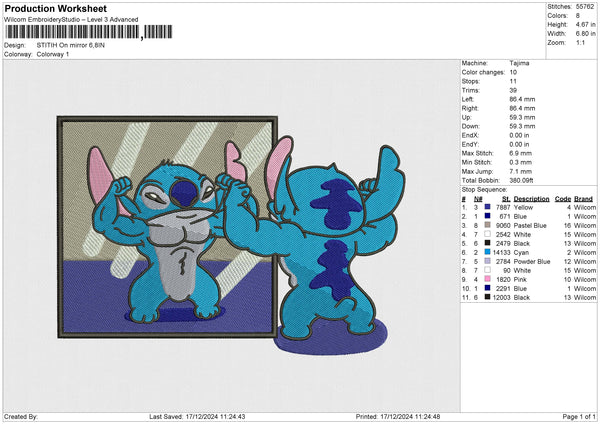Select the 'Pink' description text

point(520,279)
